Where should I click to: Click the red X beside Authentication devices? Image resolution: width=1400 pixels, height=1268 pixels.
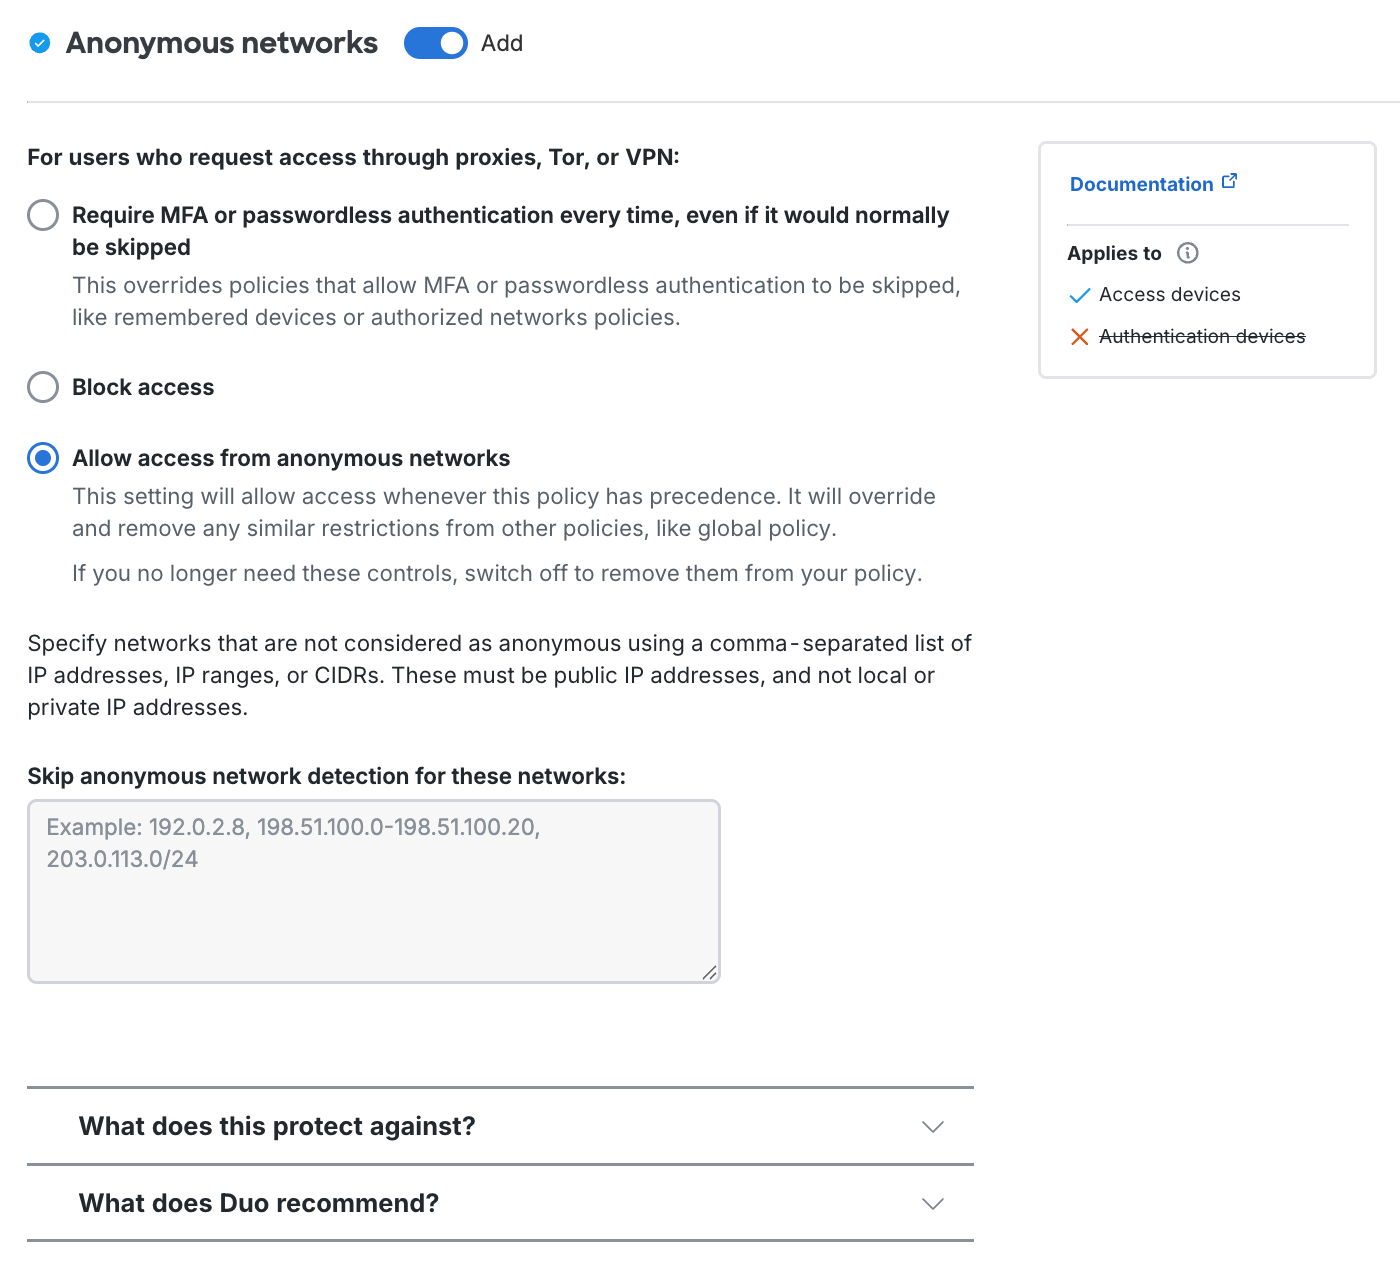pos(1080,337)
